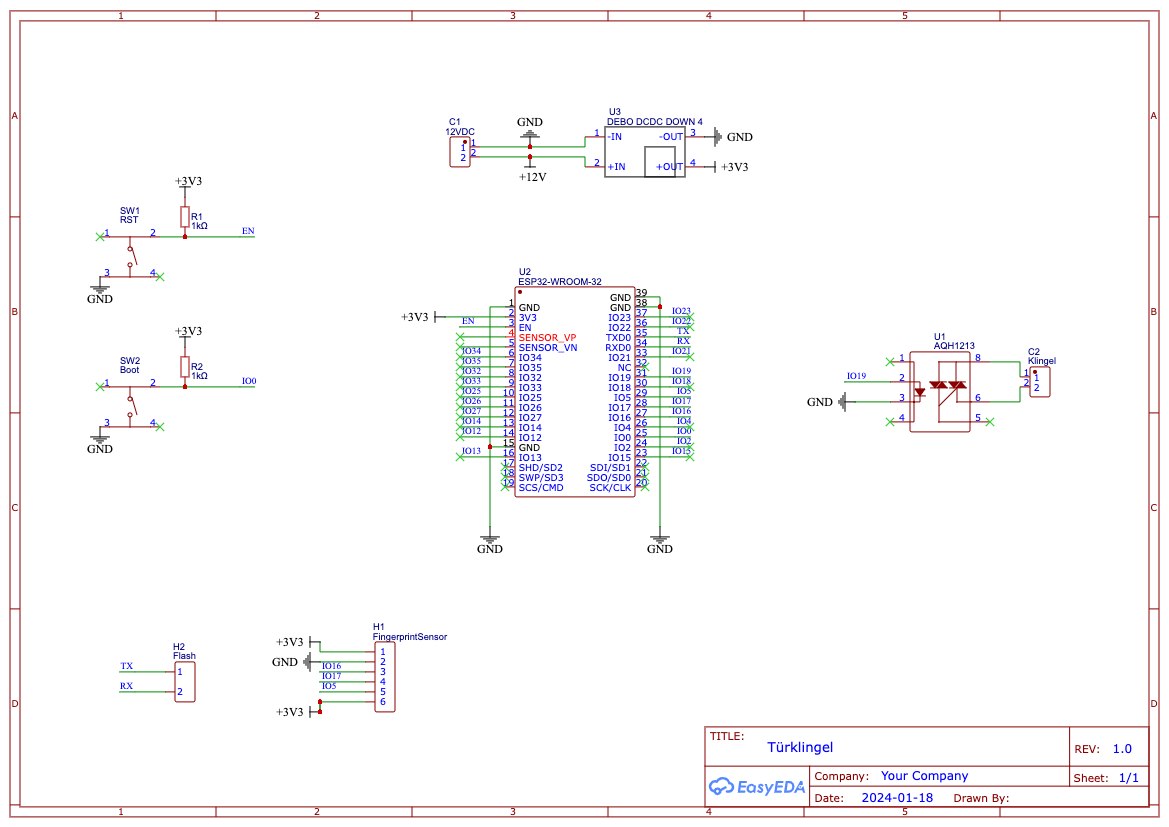The width and height of the screenshot is (1169, 827).
Task: Select the GND symbol below SW1
Action: [x=100, y=293]
